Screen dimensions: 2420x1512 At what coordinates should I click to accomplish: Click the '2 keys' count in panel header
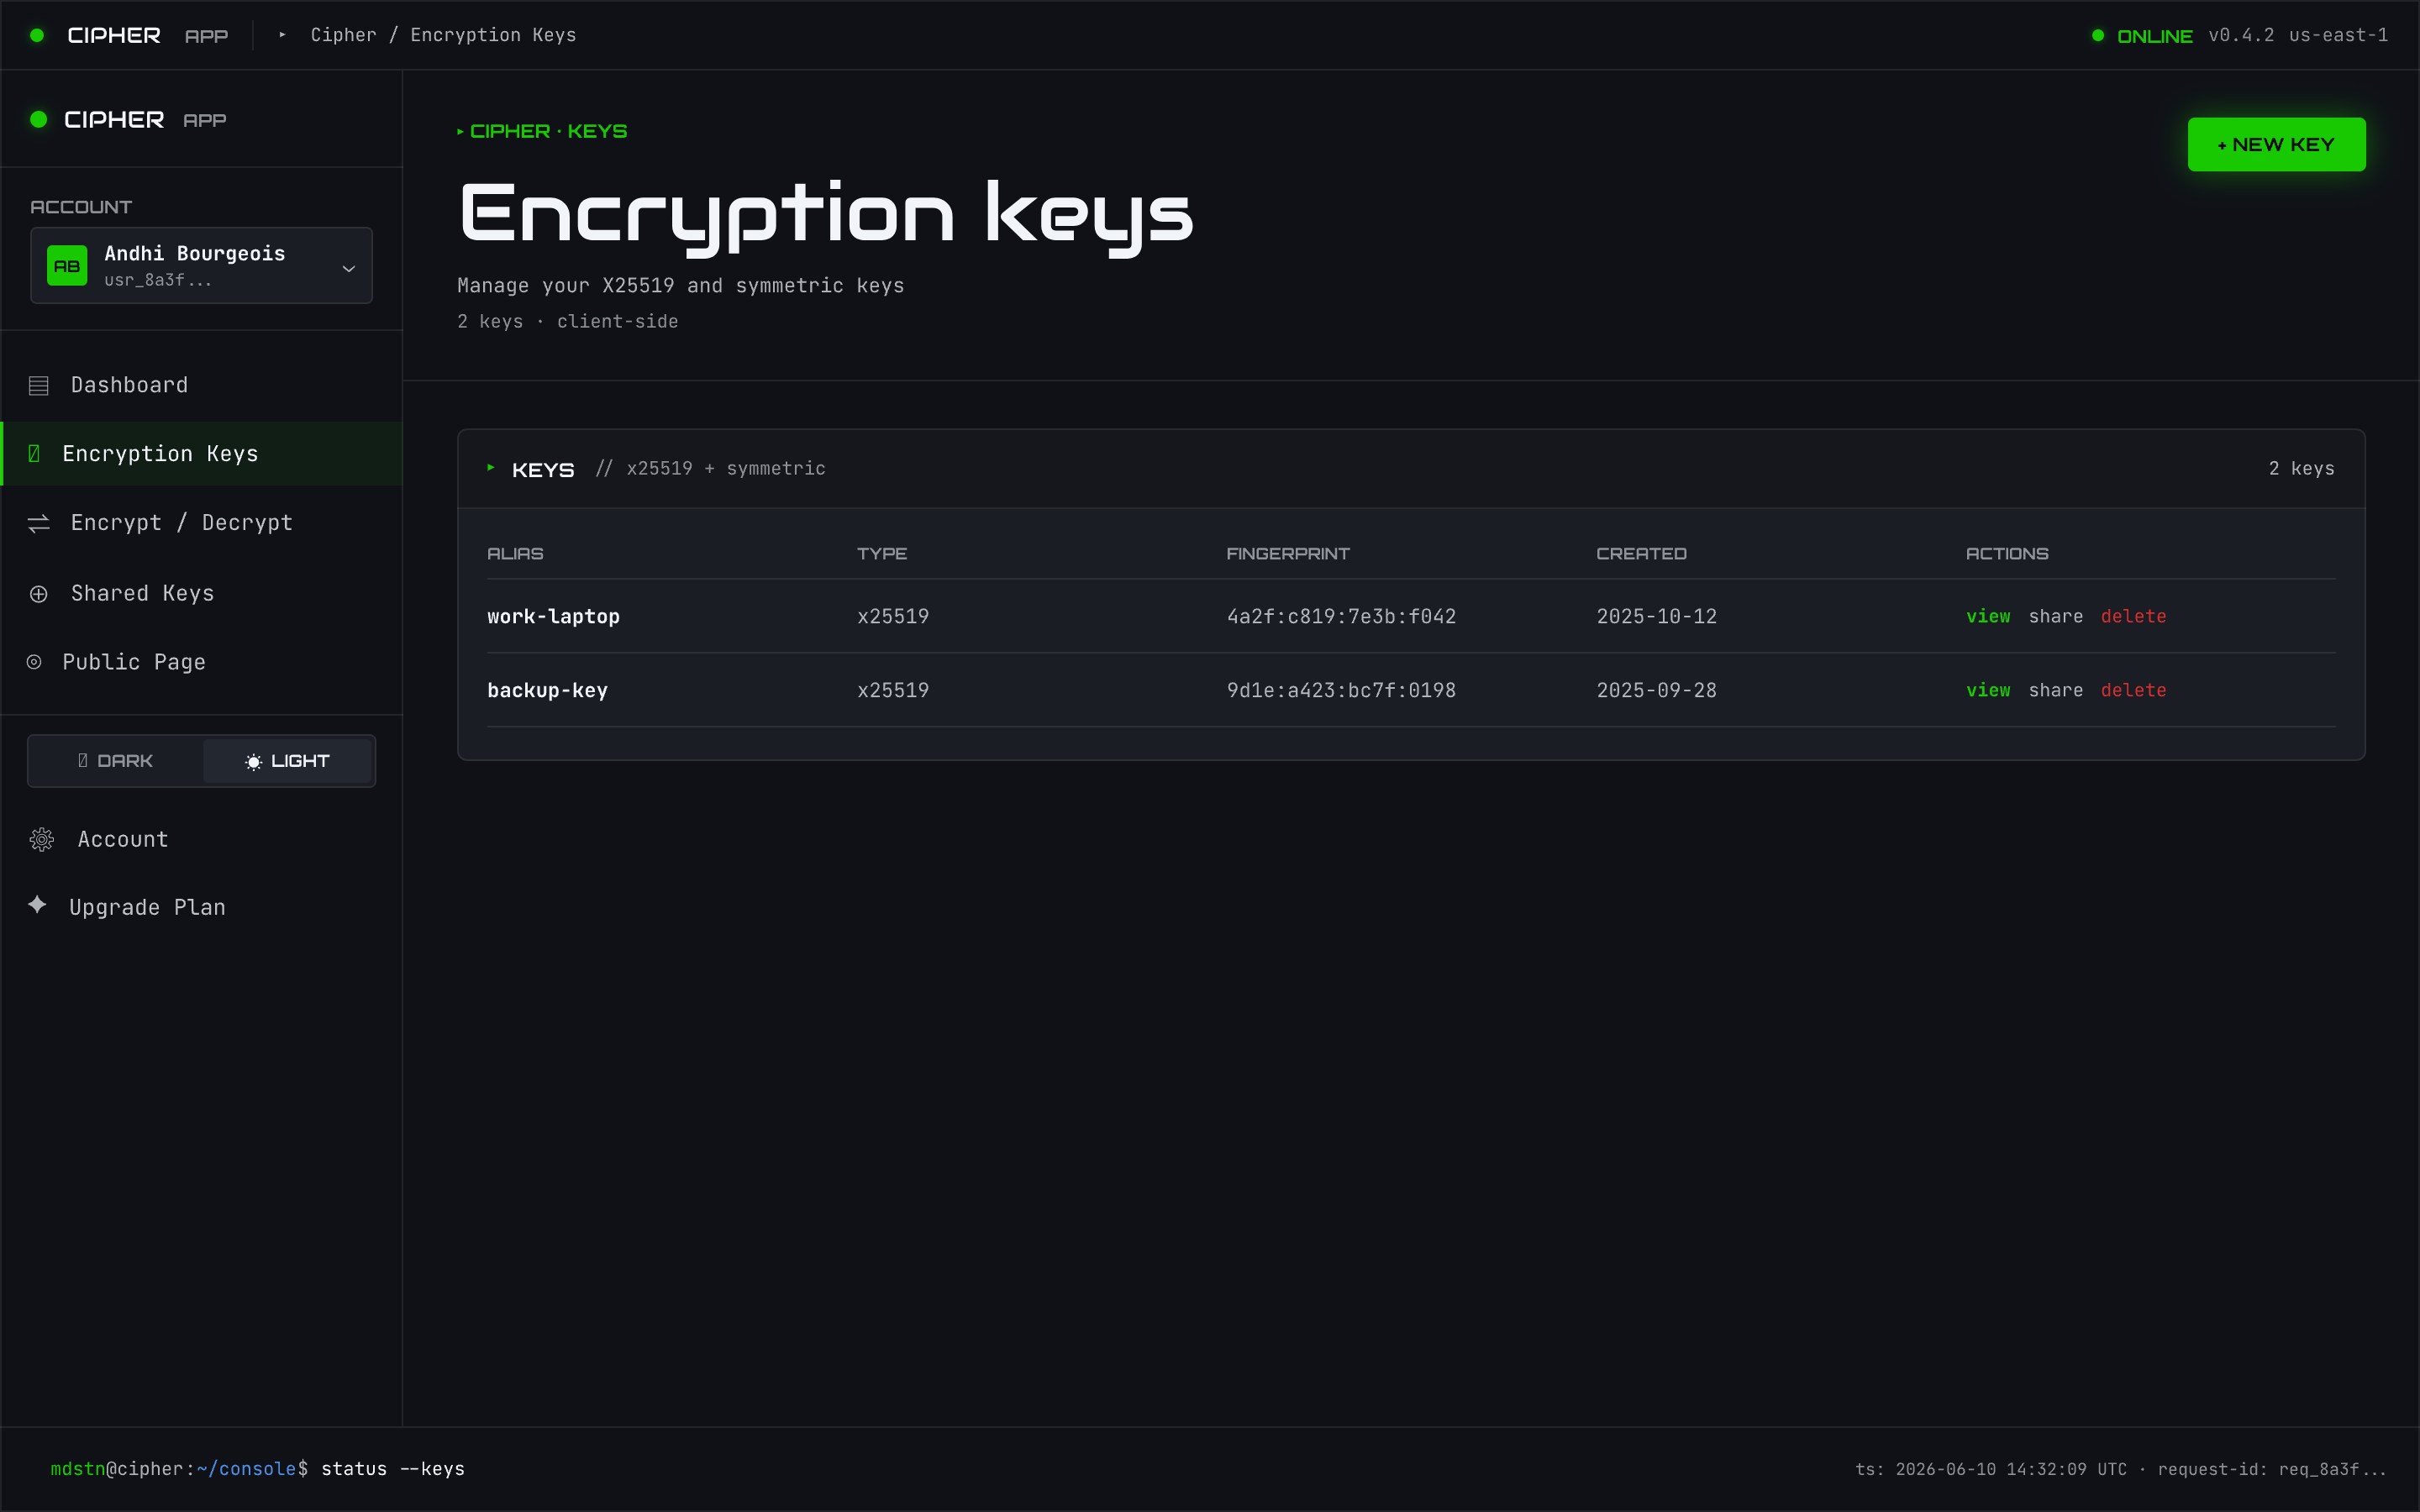[x=2301, y=468]
